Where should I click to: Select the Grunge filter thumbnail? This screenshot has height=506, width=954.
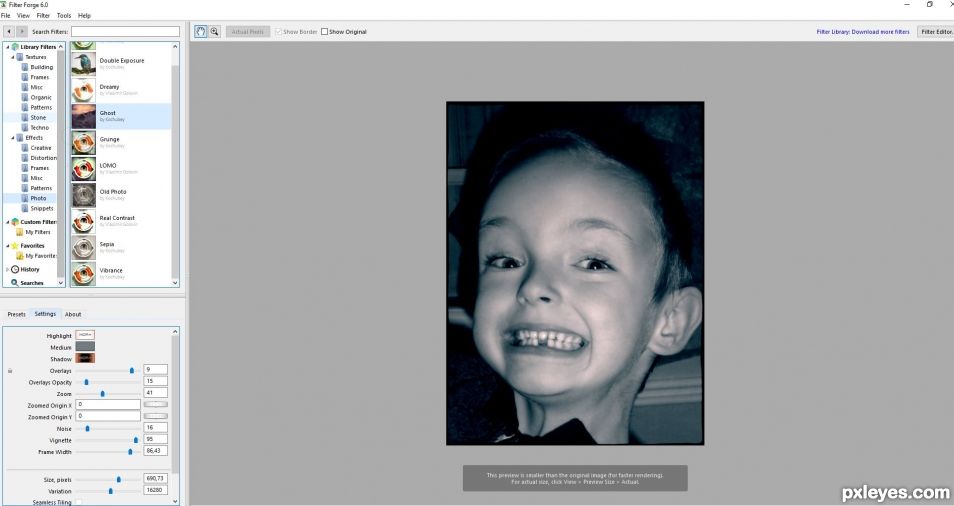point(83,142)
